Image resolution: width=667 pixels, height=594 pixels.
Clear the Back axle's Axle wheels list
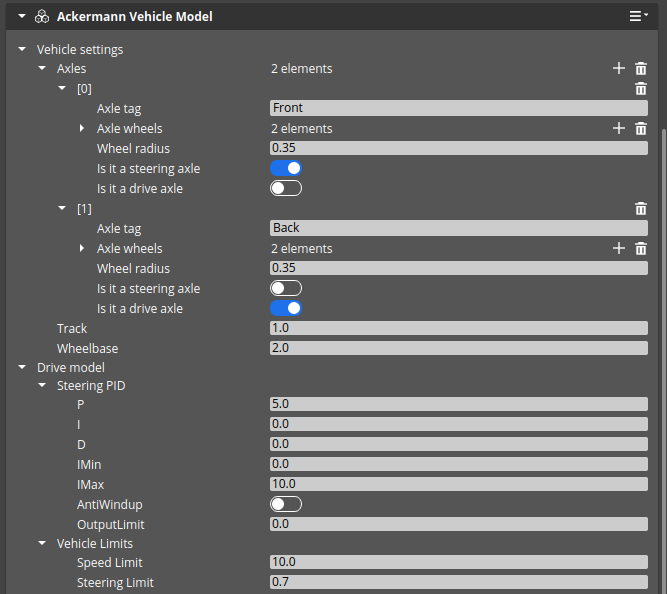click(641, 249)
